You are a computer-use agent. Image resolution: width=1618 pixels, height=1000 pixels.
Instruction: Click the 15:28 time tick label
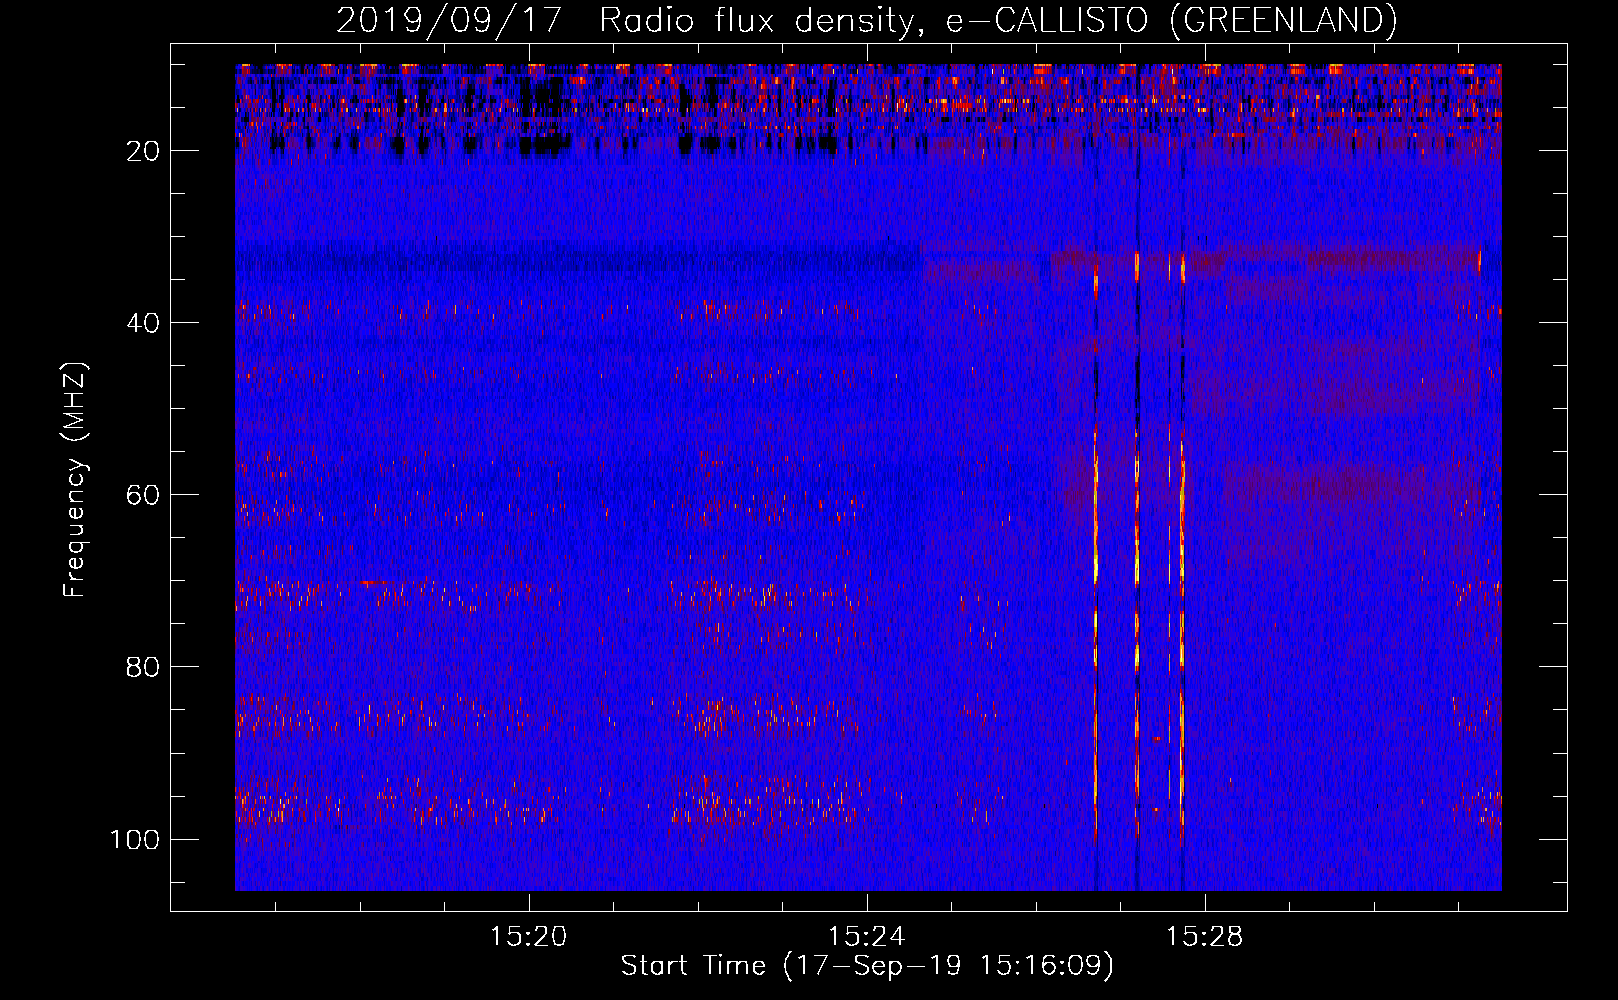(x=1205, y=937)
